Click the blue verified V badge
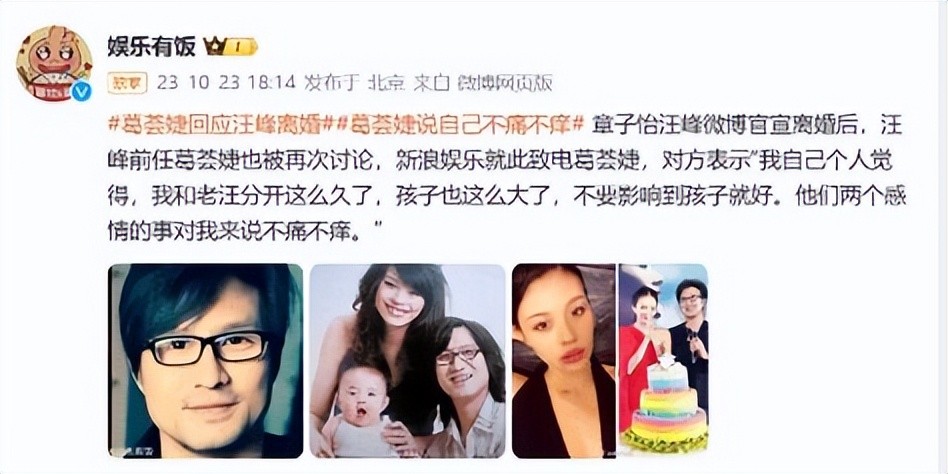Image resolution: width=948 pixels, height=474 pixels. (80, 91)
